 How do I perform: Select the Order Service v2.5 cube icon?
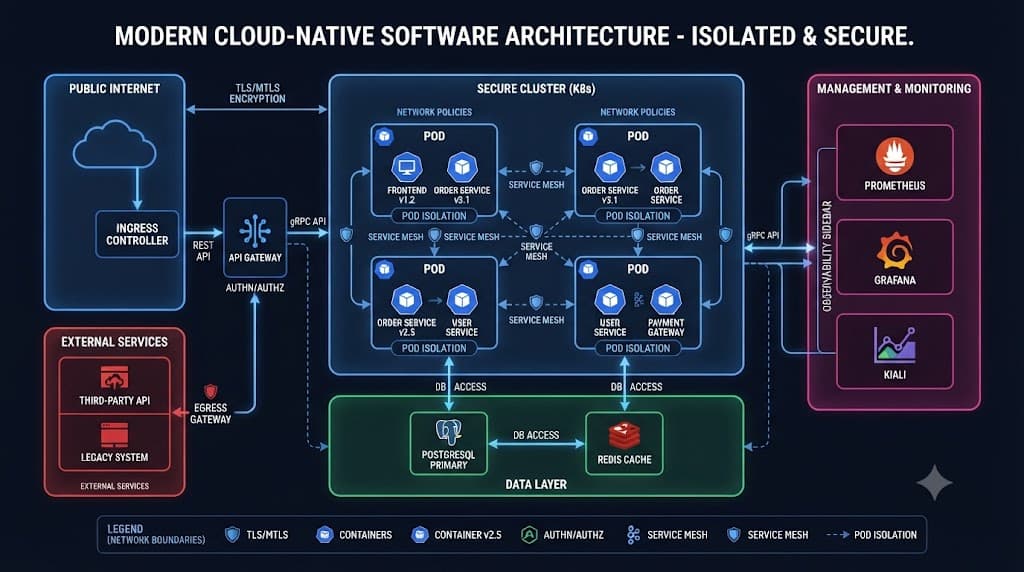406,300
